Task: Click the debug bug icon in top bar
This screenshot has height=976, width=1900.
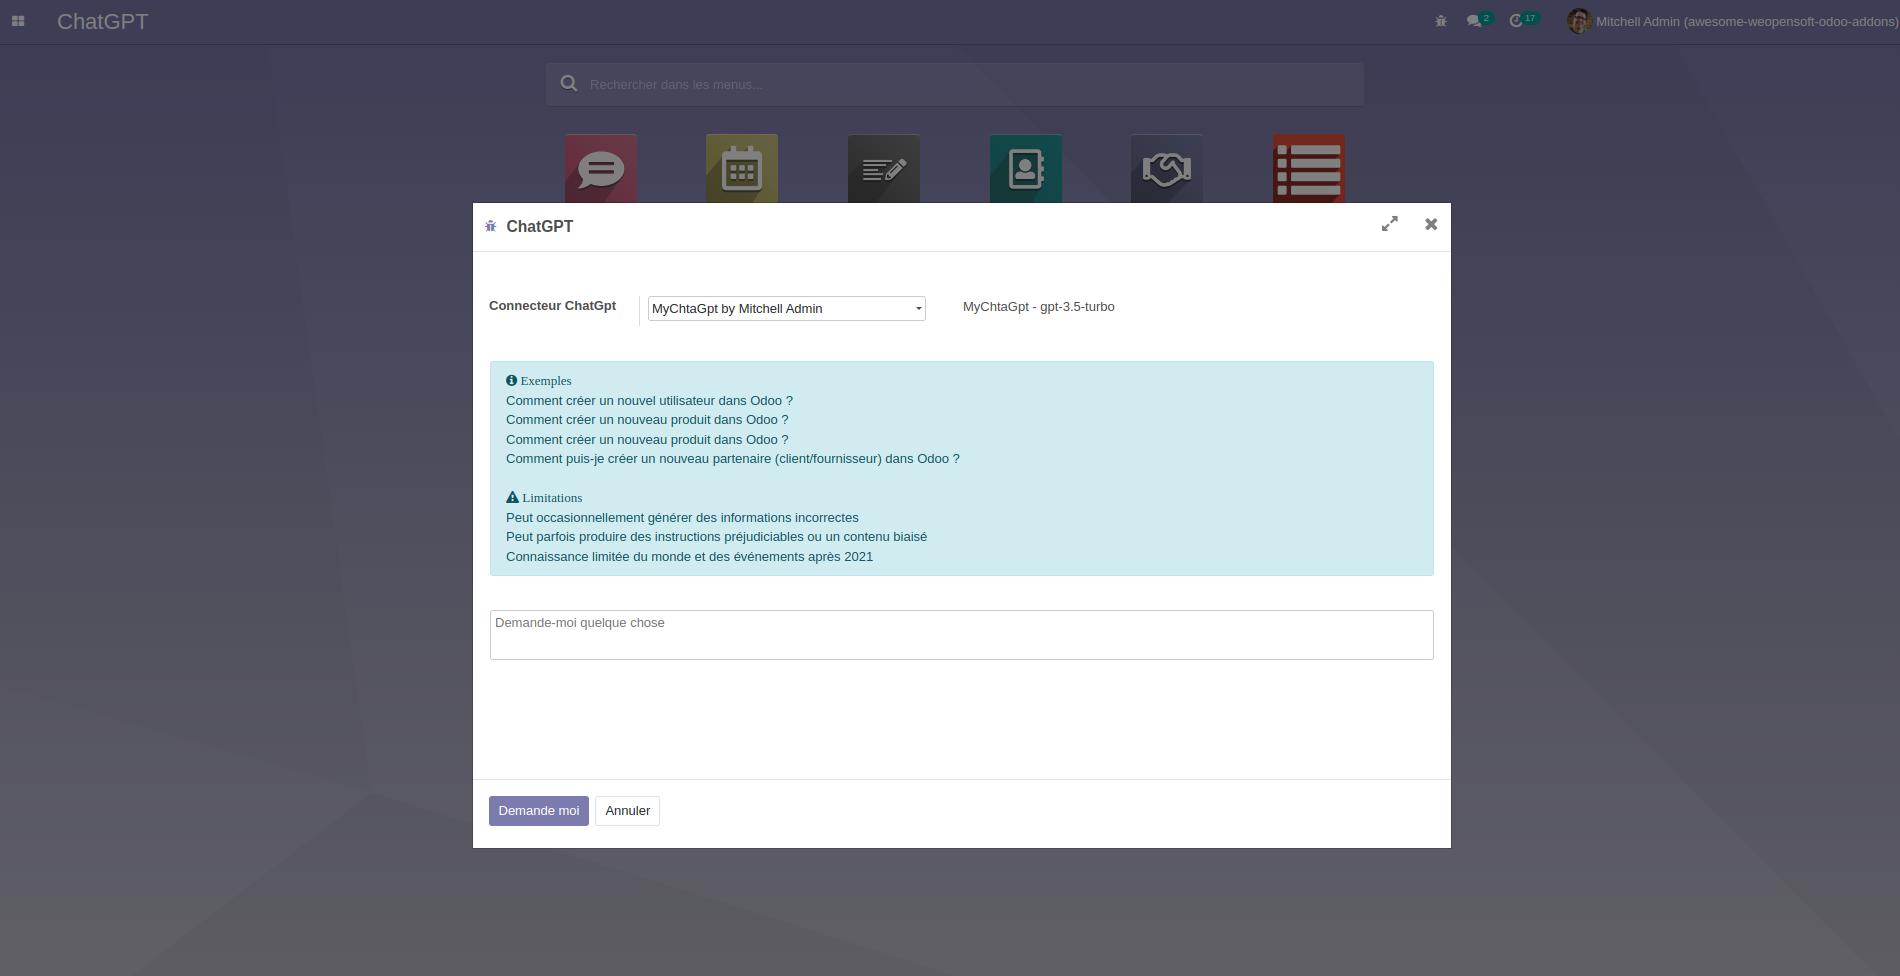Action: pyautogui.click(x=1440, y=20)
